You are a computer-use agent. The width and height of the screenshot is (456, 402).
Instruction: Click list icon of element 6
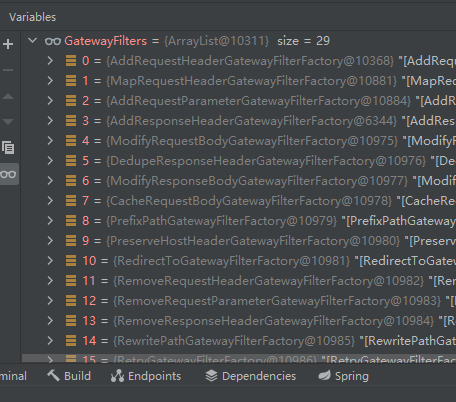[71, 181]
